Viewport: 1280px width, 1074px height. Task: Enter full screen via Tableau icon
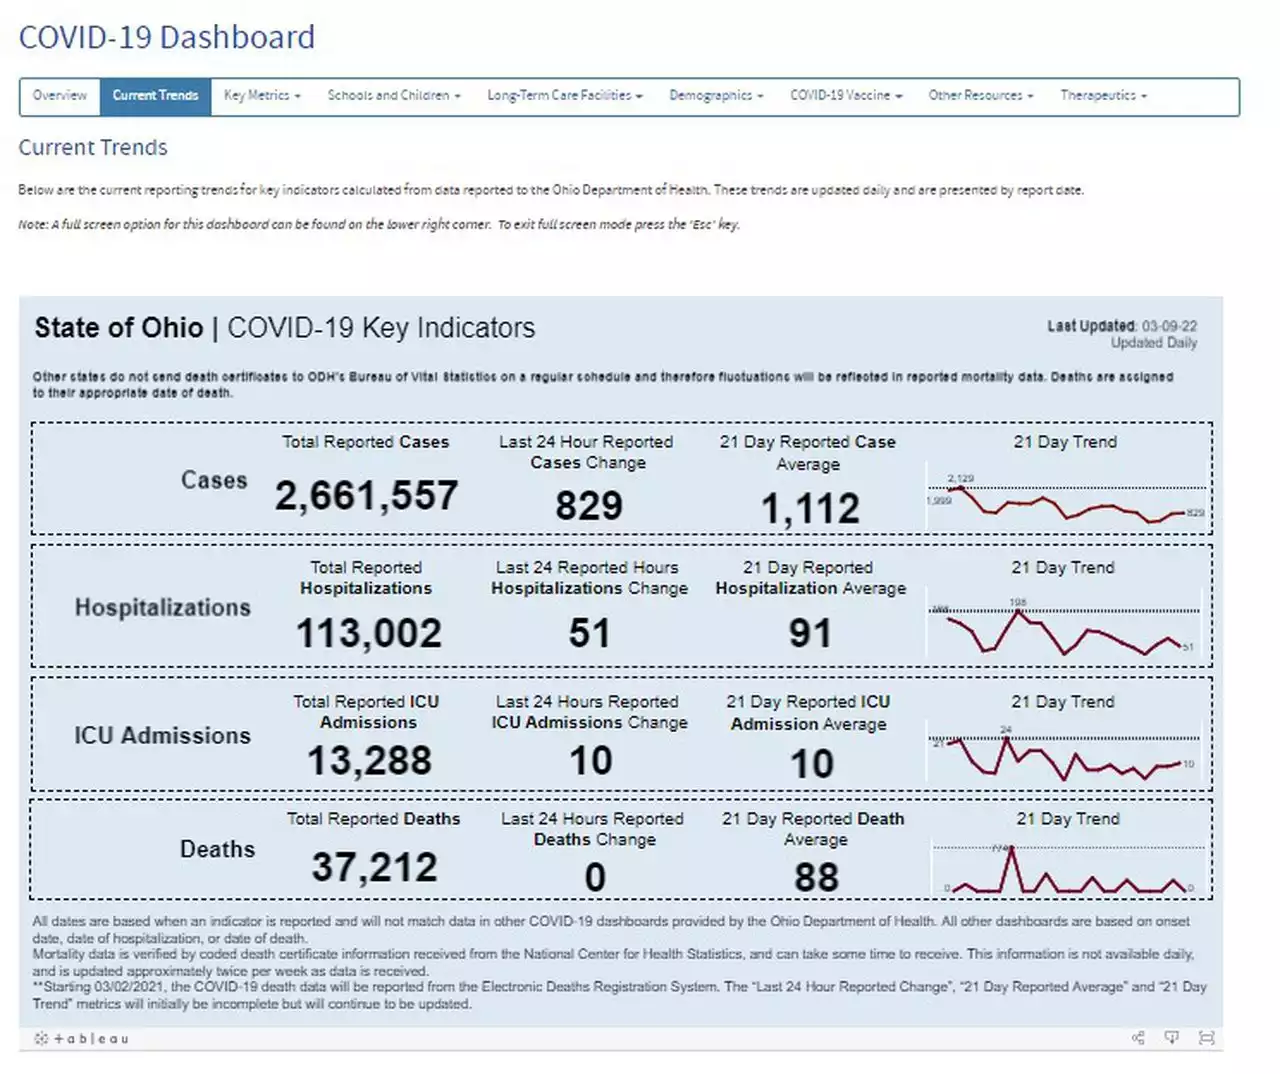(1207, 1038)
